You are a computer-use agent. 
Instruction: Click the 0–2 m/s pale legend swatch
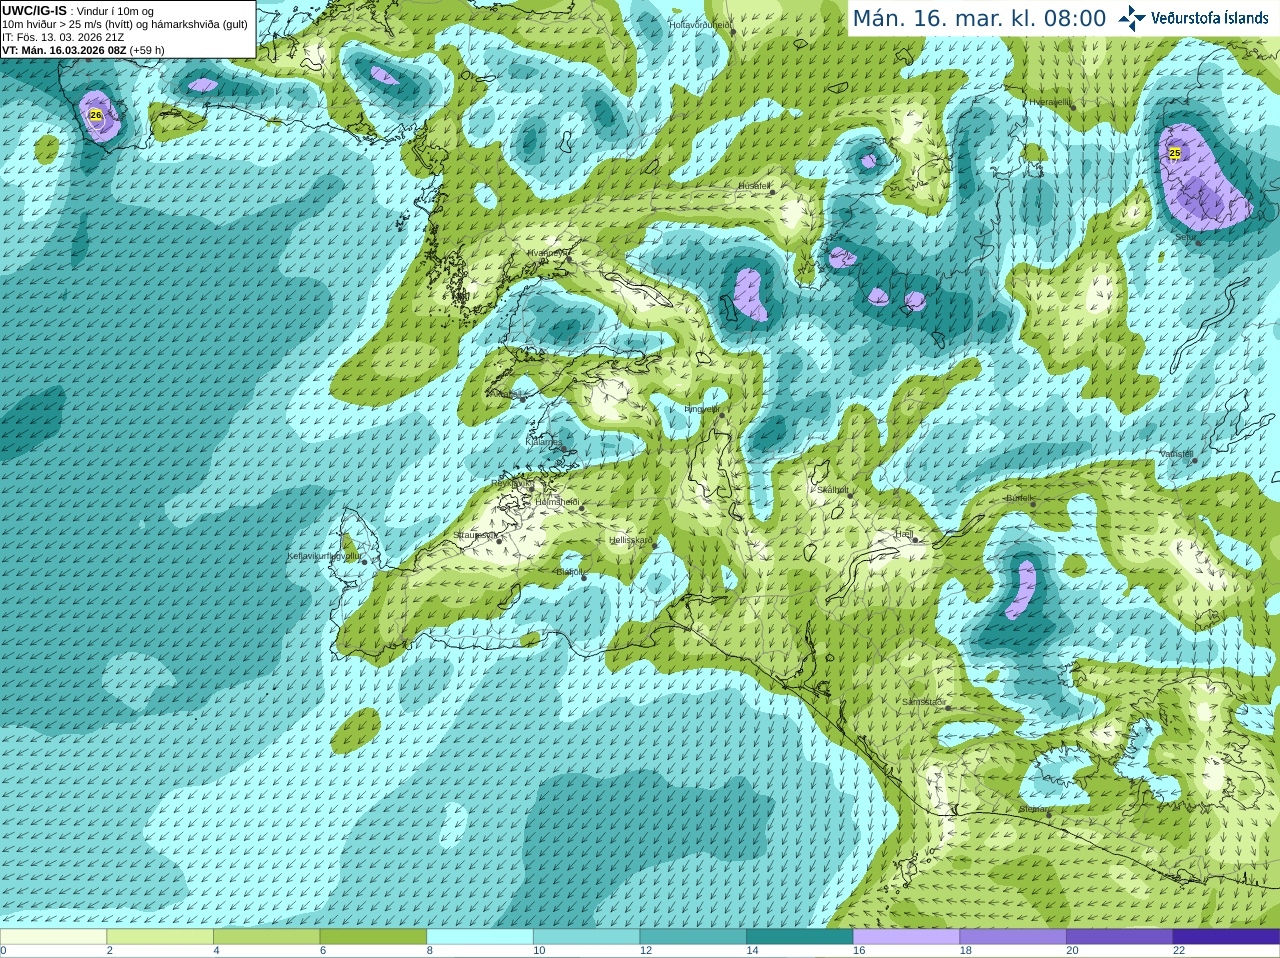(53, 937)
